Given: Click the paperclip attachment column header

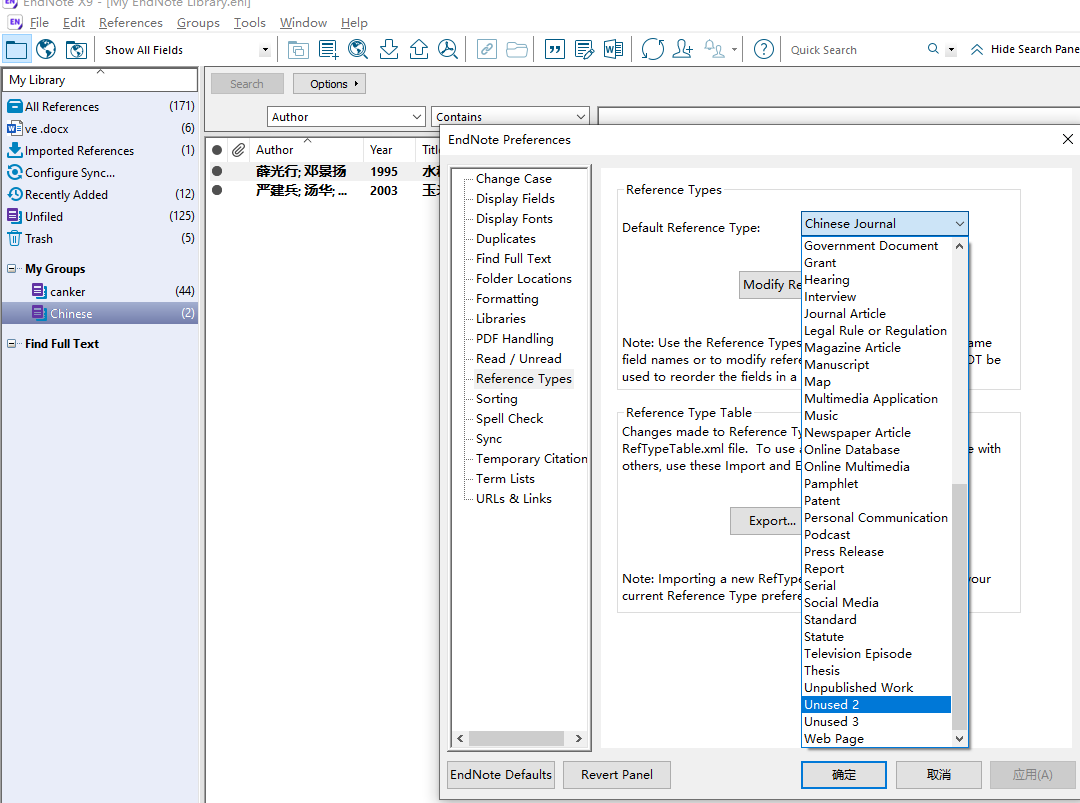Looking at the screenshot, I should (238, 149).
